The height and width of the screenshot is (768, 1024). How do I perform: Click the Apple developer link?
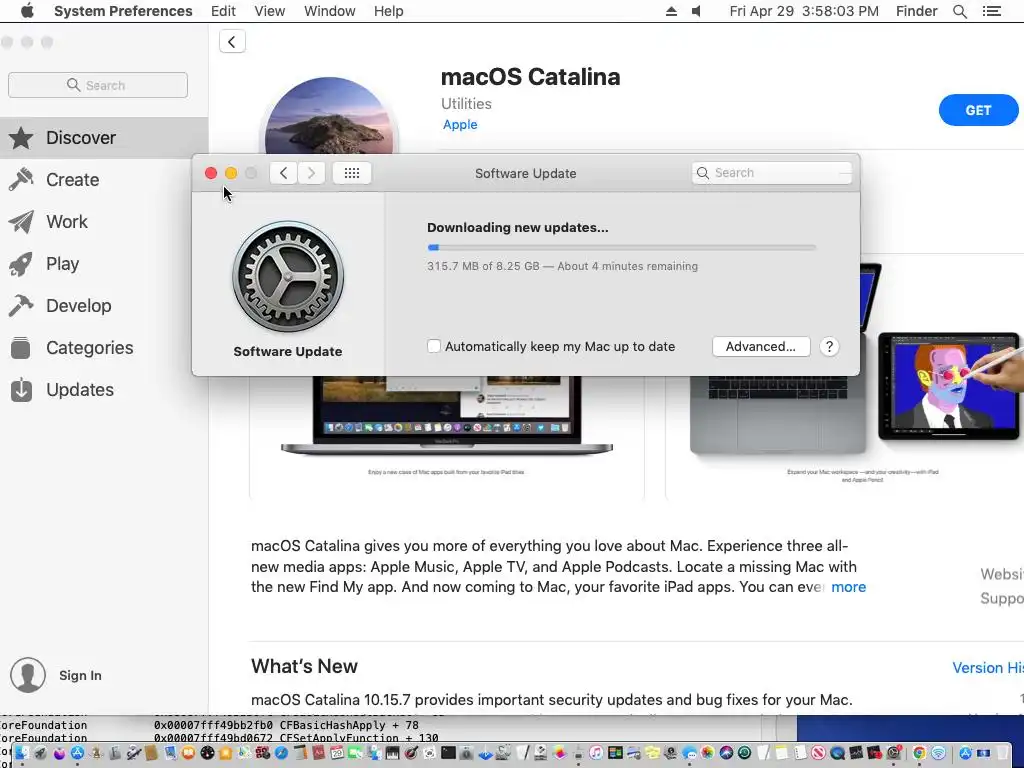click(460, 125)
